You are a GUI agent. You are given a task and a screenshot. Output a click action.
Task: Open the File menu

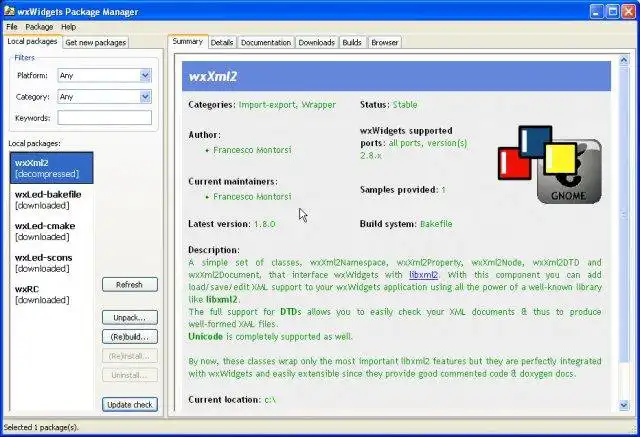(12, 27)
